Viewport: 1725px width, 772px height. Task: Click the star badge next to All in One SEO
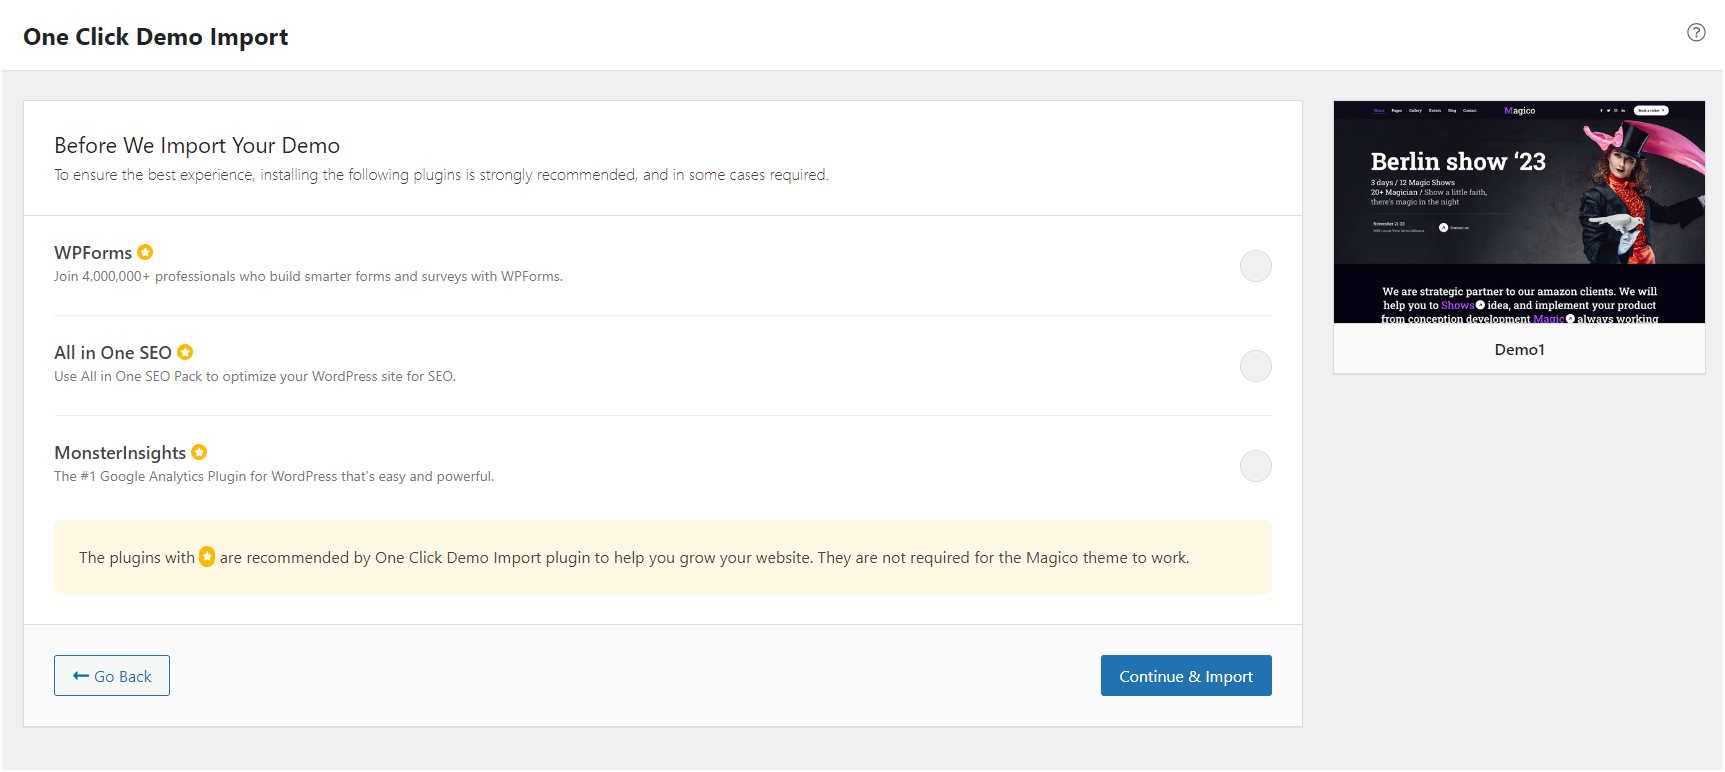pyautogui.click(x=185, y=352)
